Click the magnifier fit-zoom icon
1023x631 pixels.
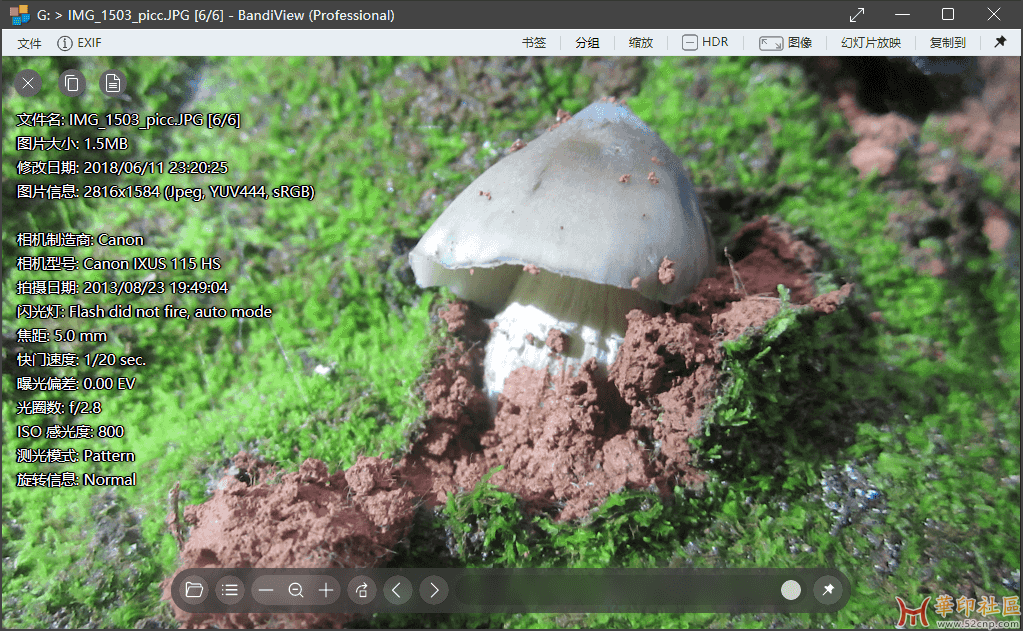click(296, 591)
